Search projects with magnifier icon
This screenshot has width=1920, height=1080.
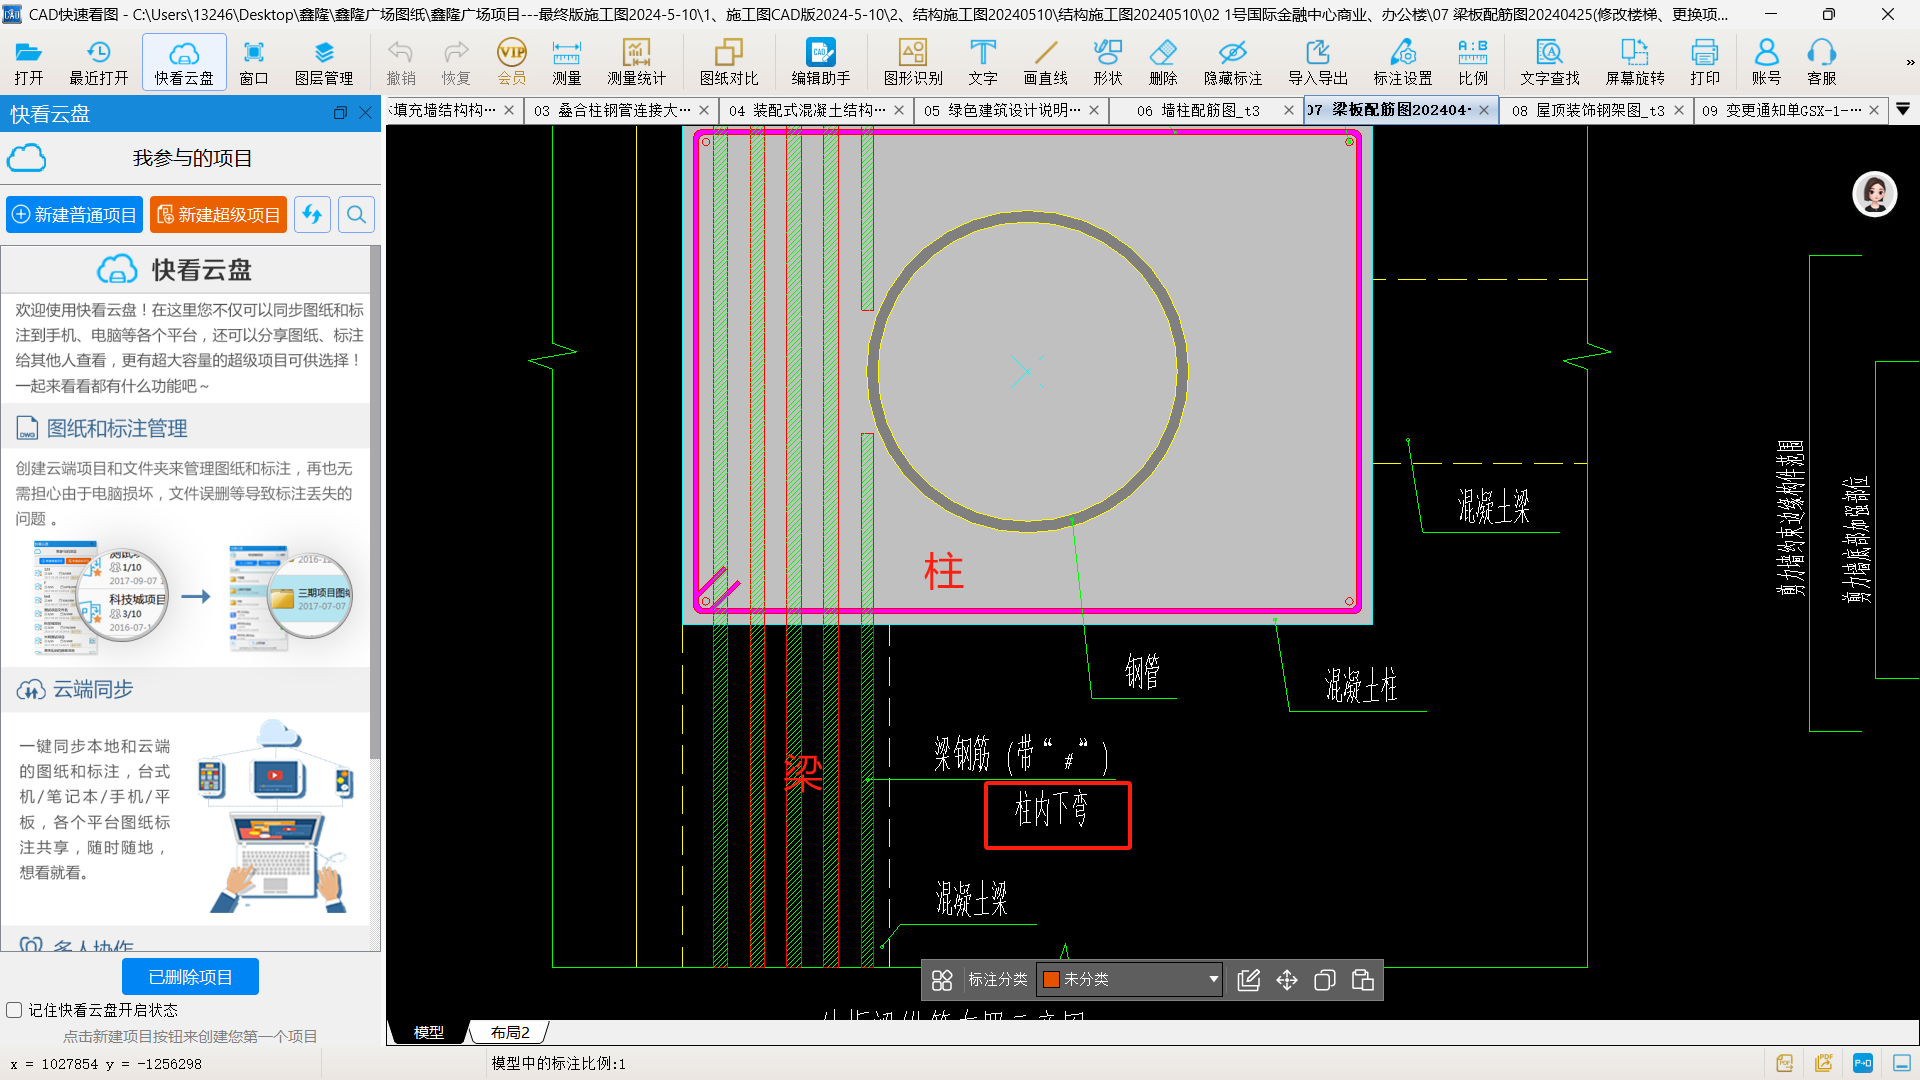pos(356,215)
